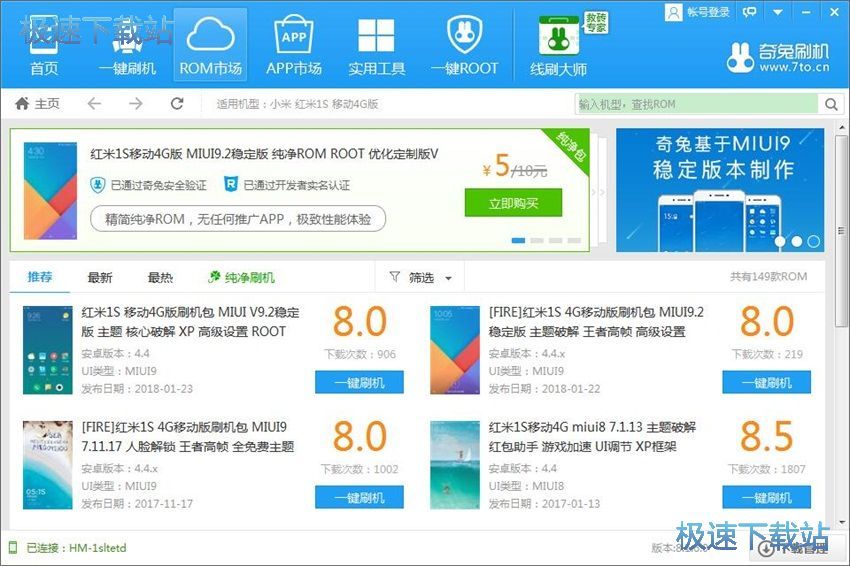Select the last dot on MIUI9 promo banner
This screenshot has height=566, width=850.
coord(814,241)
